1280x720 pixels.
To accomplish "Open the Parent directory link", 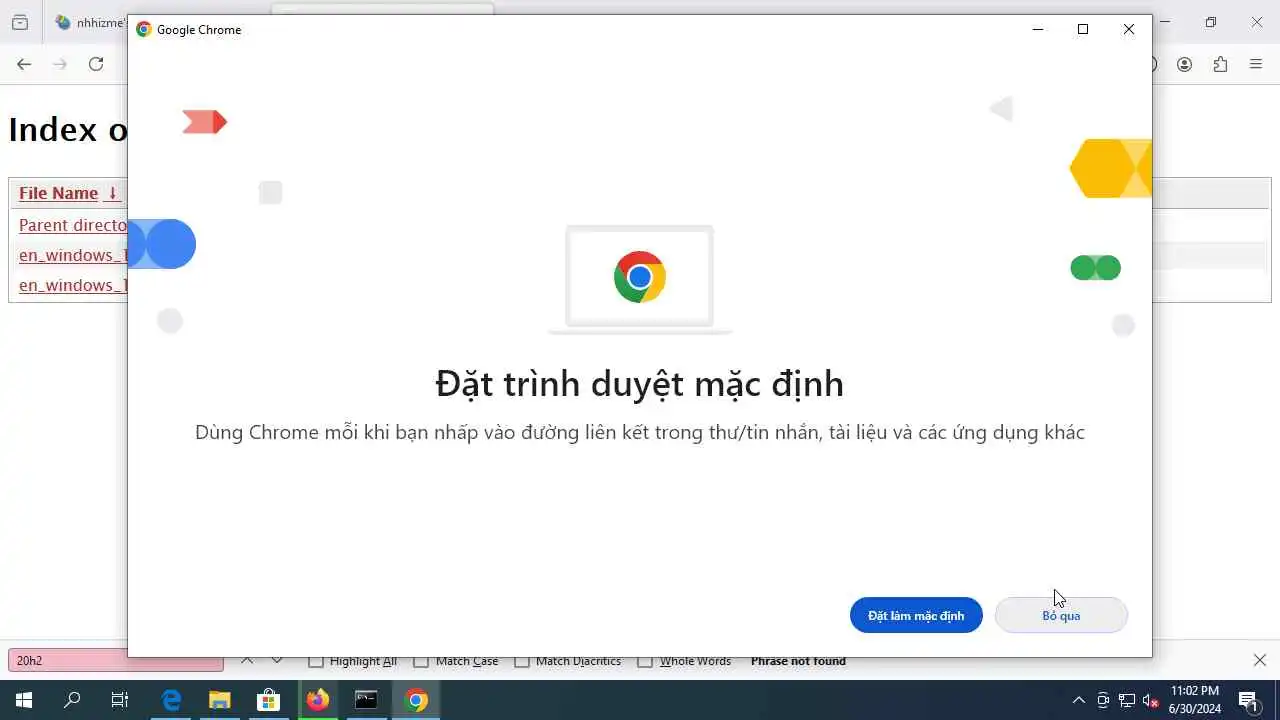I will [73, 225].
